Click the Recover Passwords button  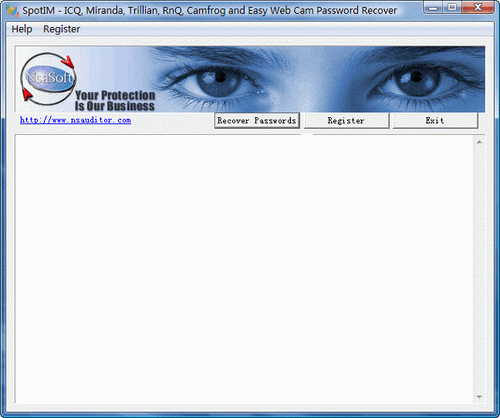257,121
